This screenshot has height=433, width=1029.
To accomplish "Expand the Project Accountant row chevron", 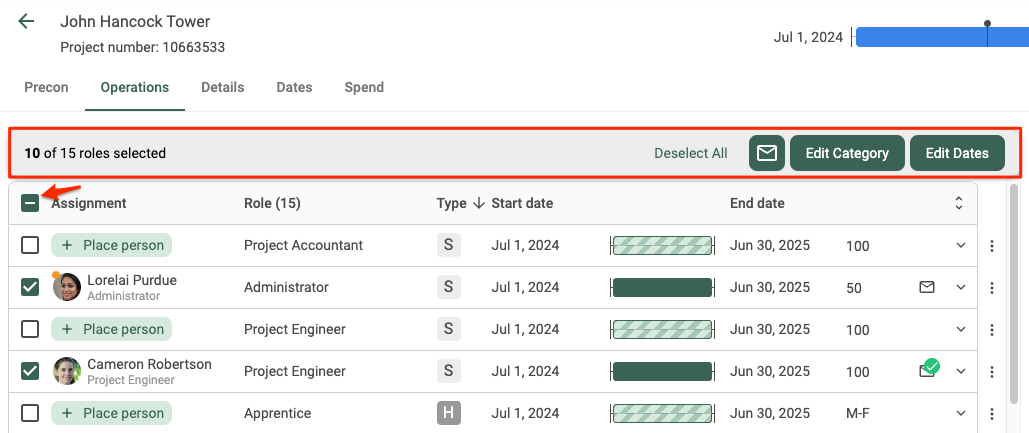I will coord(961,245).
